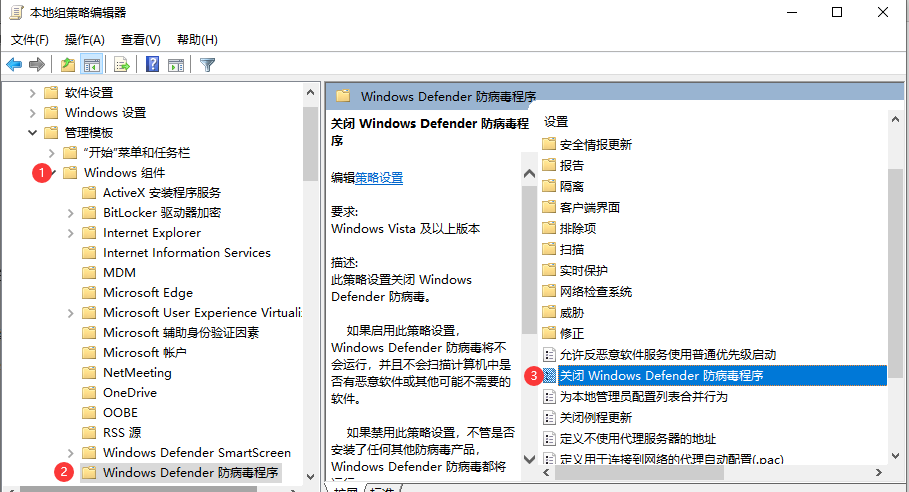Collapse the 管理模板 tree node
The image size is (909, 492).
pos(32,133)
